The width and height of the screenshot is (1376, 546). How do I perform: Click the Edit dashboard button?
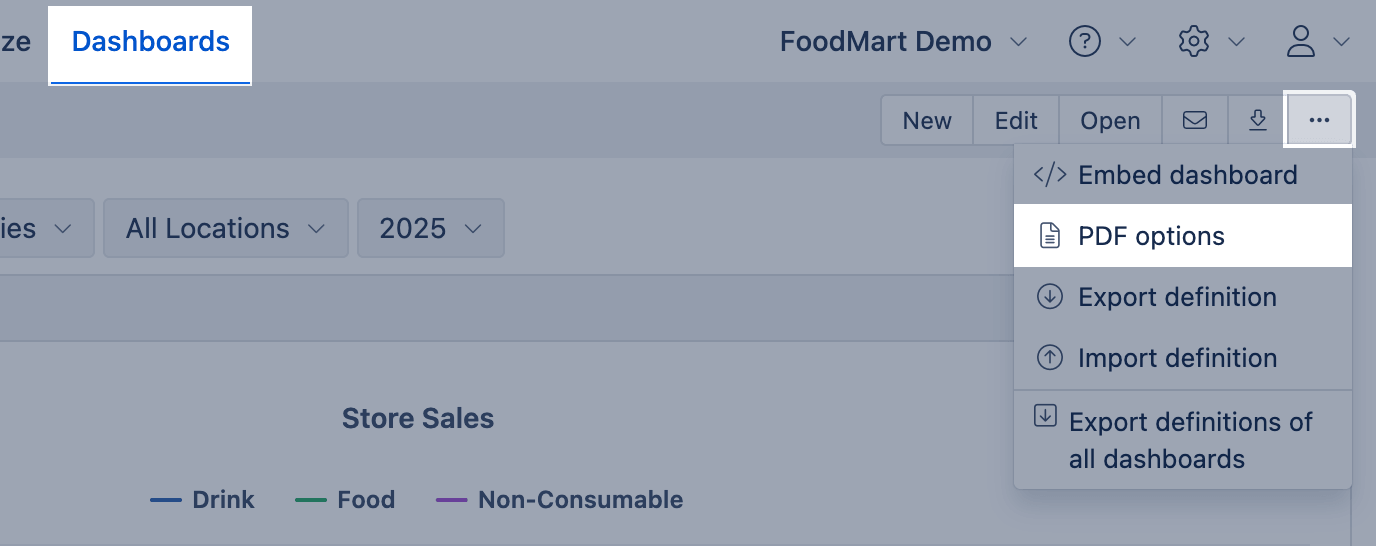(1016, 120)
